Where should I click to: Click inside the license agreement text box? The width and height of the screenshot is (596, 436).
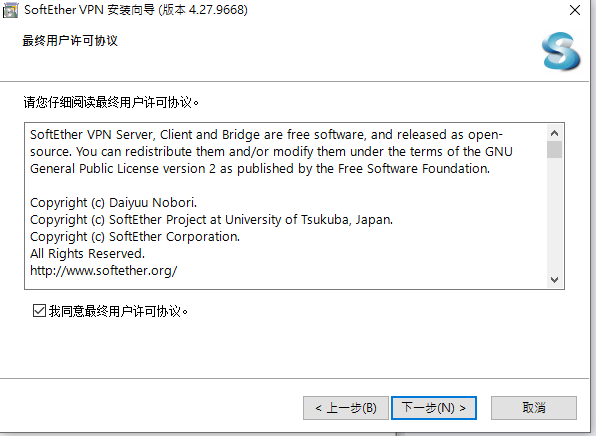tap(286, 206)
